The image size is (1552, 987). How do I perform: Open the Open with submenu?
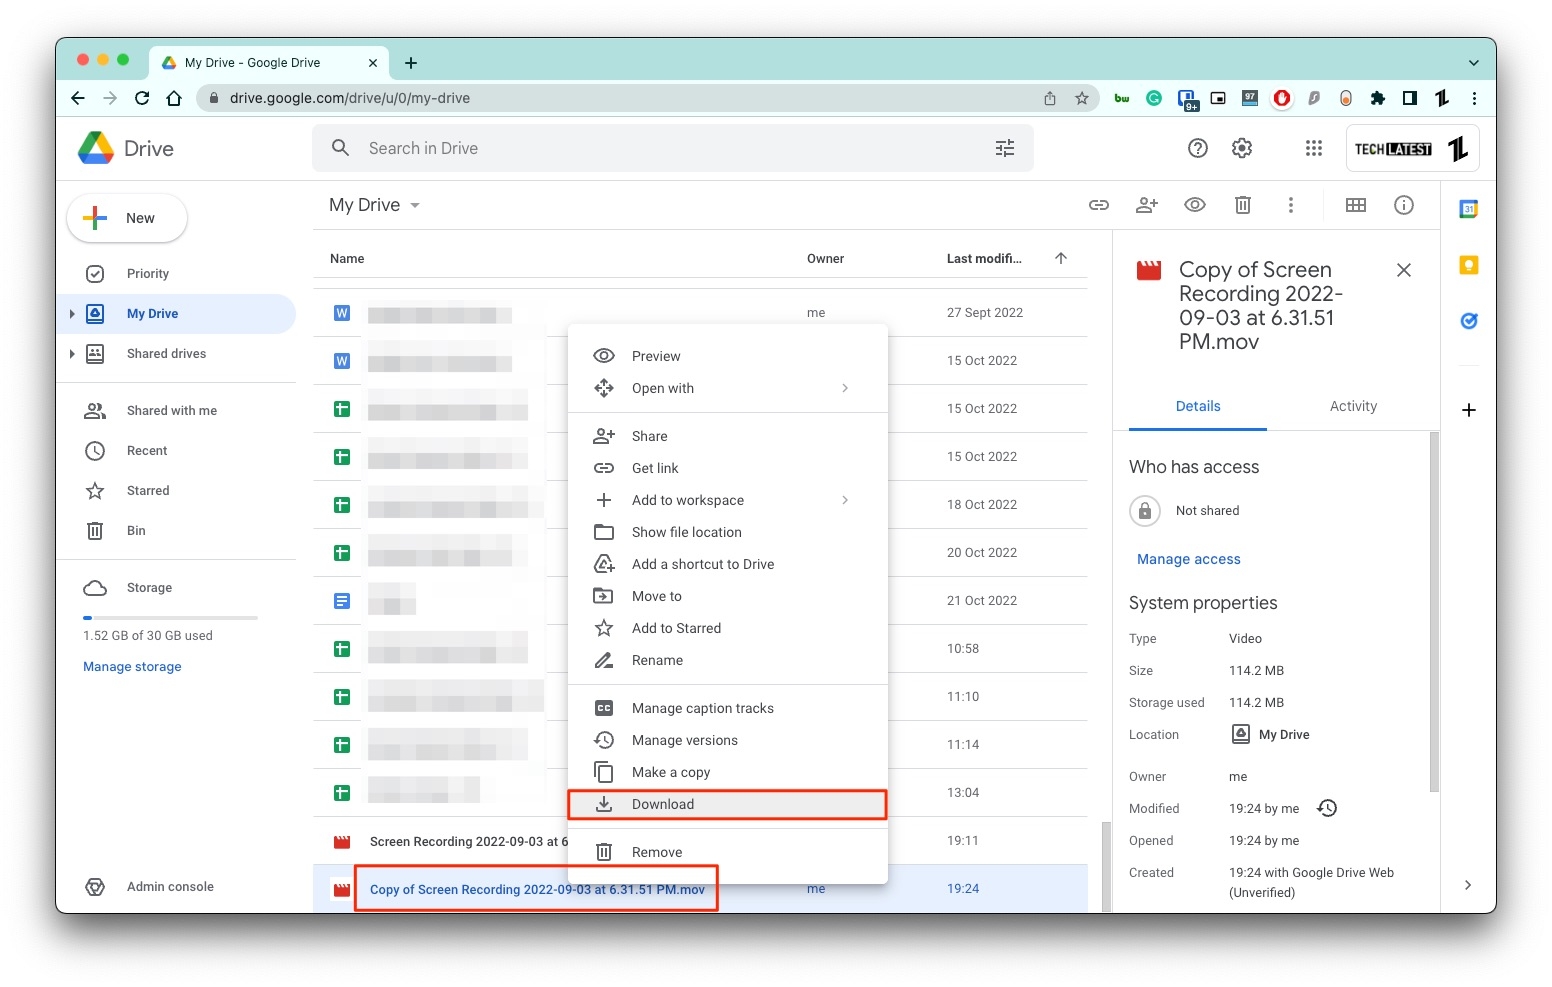tap(662, 388)
